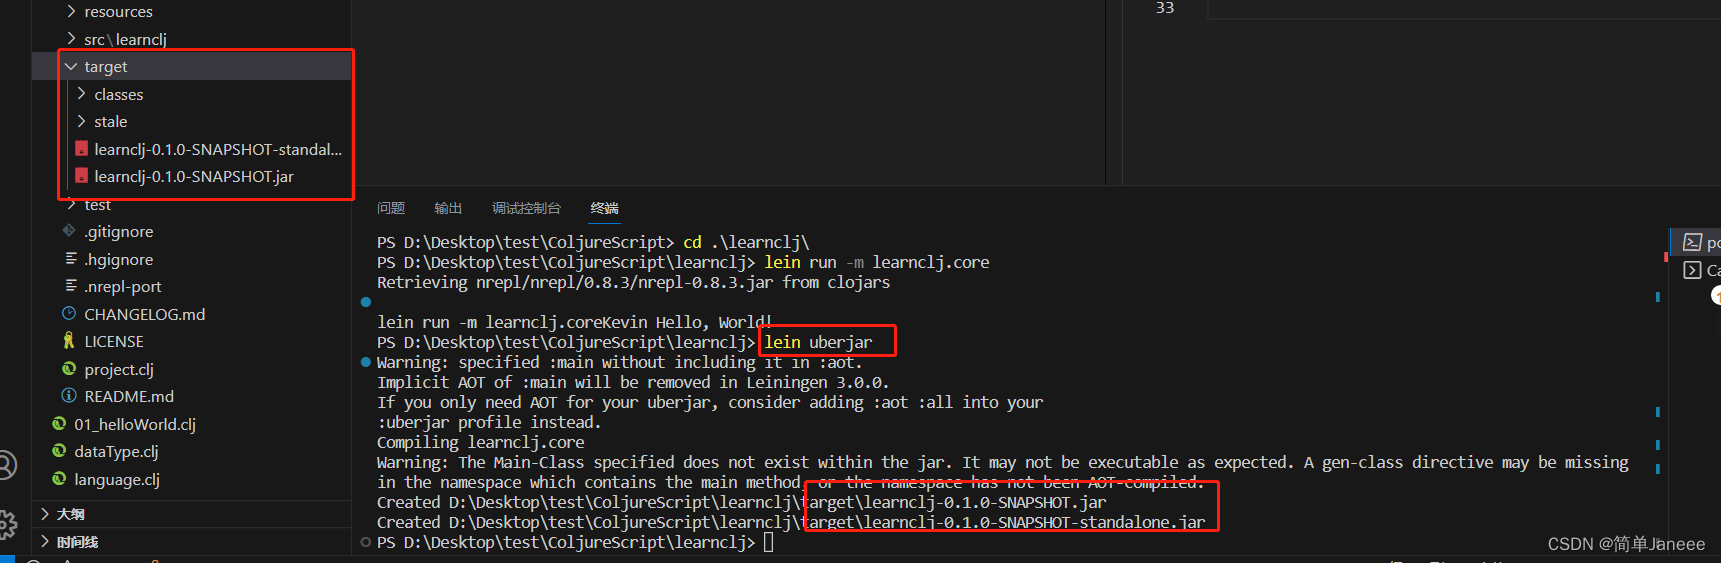Click the project.clj Clojure icon
Image resolution: width=1721 pixels, height=563 pixels.
(69, 369)
